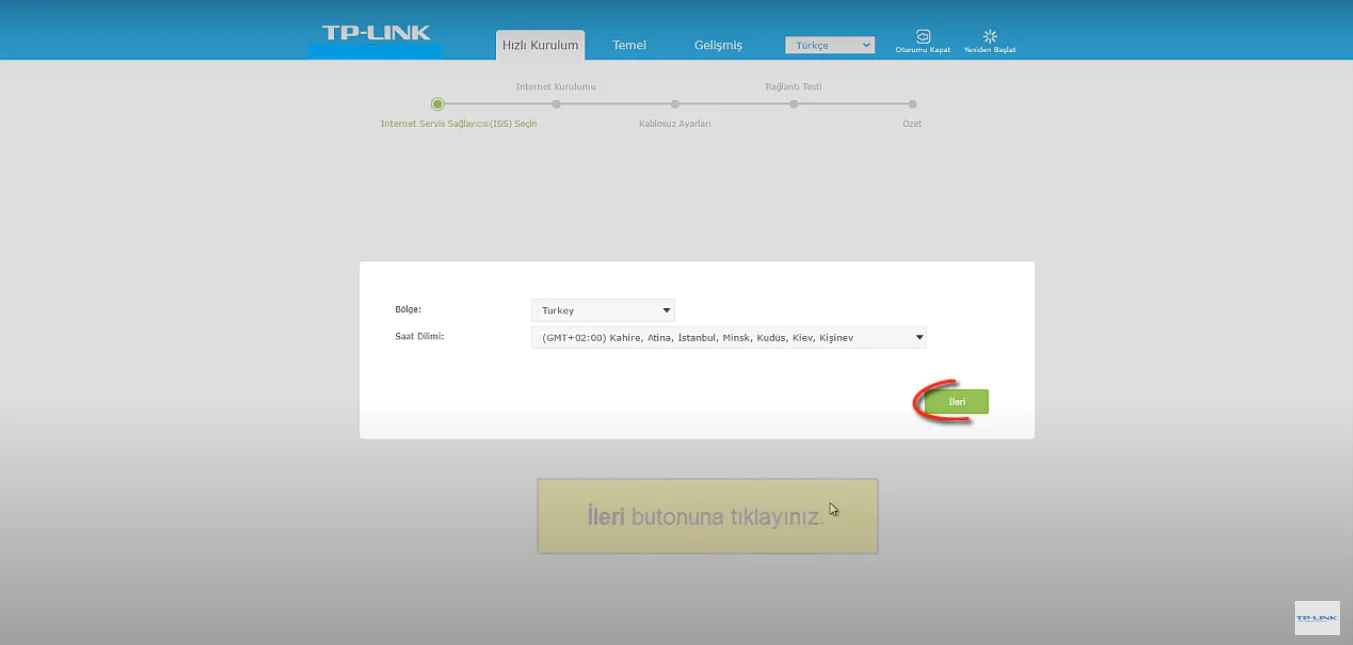Click the Internet Kurulumu step marker
The width and height of the screenshot is (1353, 645).
[556, 104]
